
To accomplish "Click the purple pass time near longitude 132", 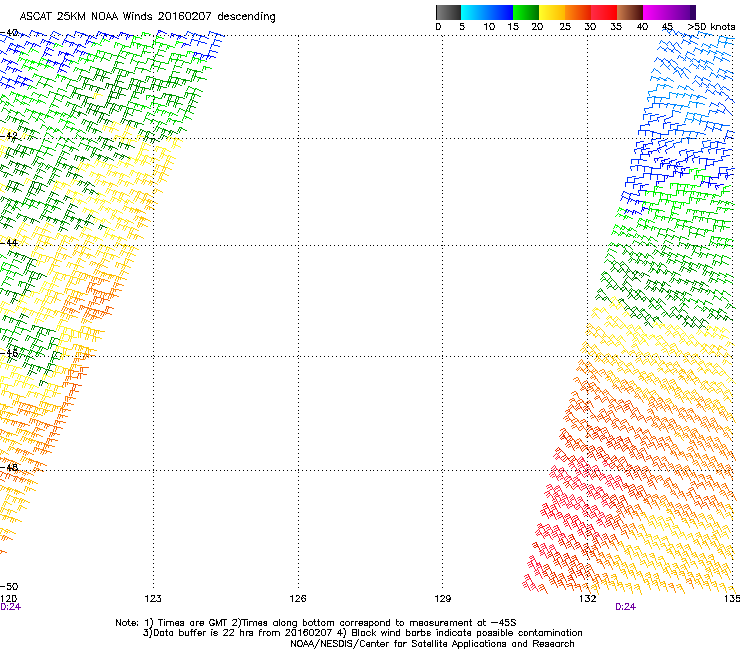I will pyautogui.click(x=625, y=607).
